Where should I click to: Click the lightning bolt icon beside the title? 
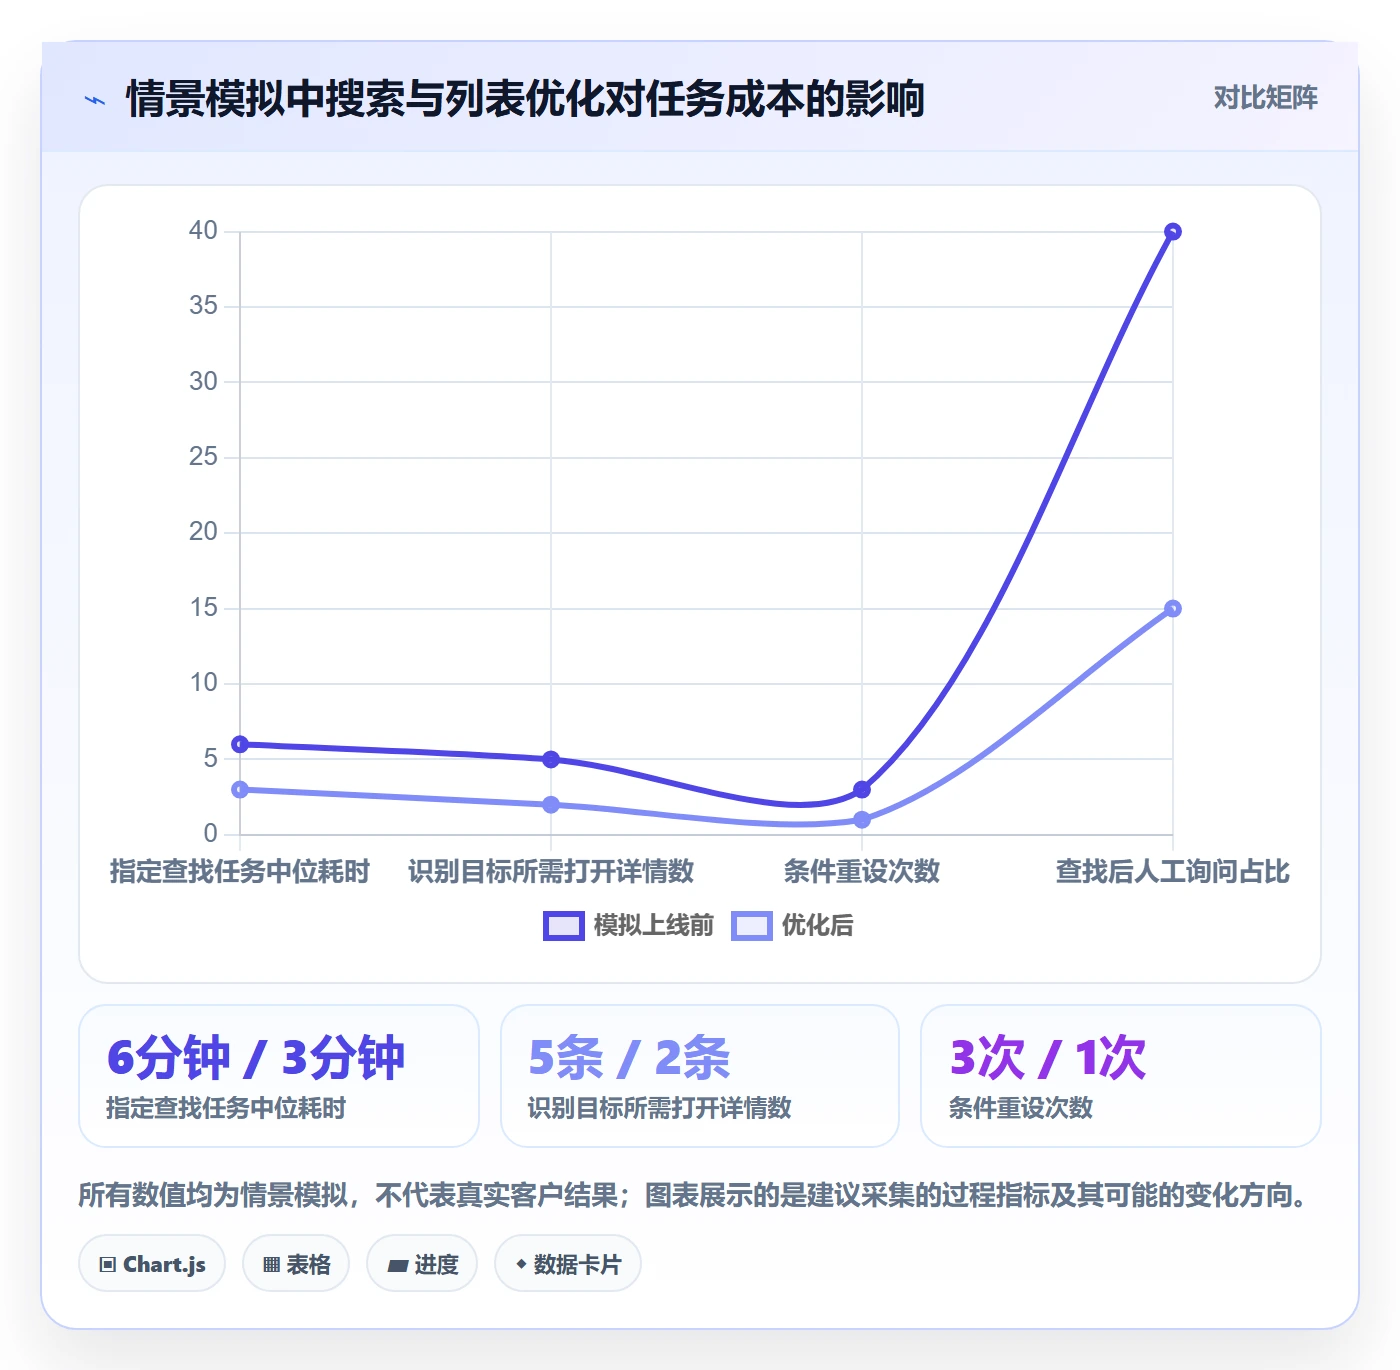(95, 100)
